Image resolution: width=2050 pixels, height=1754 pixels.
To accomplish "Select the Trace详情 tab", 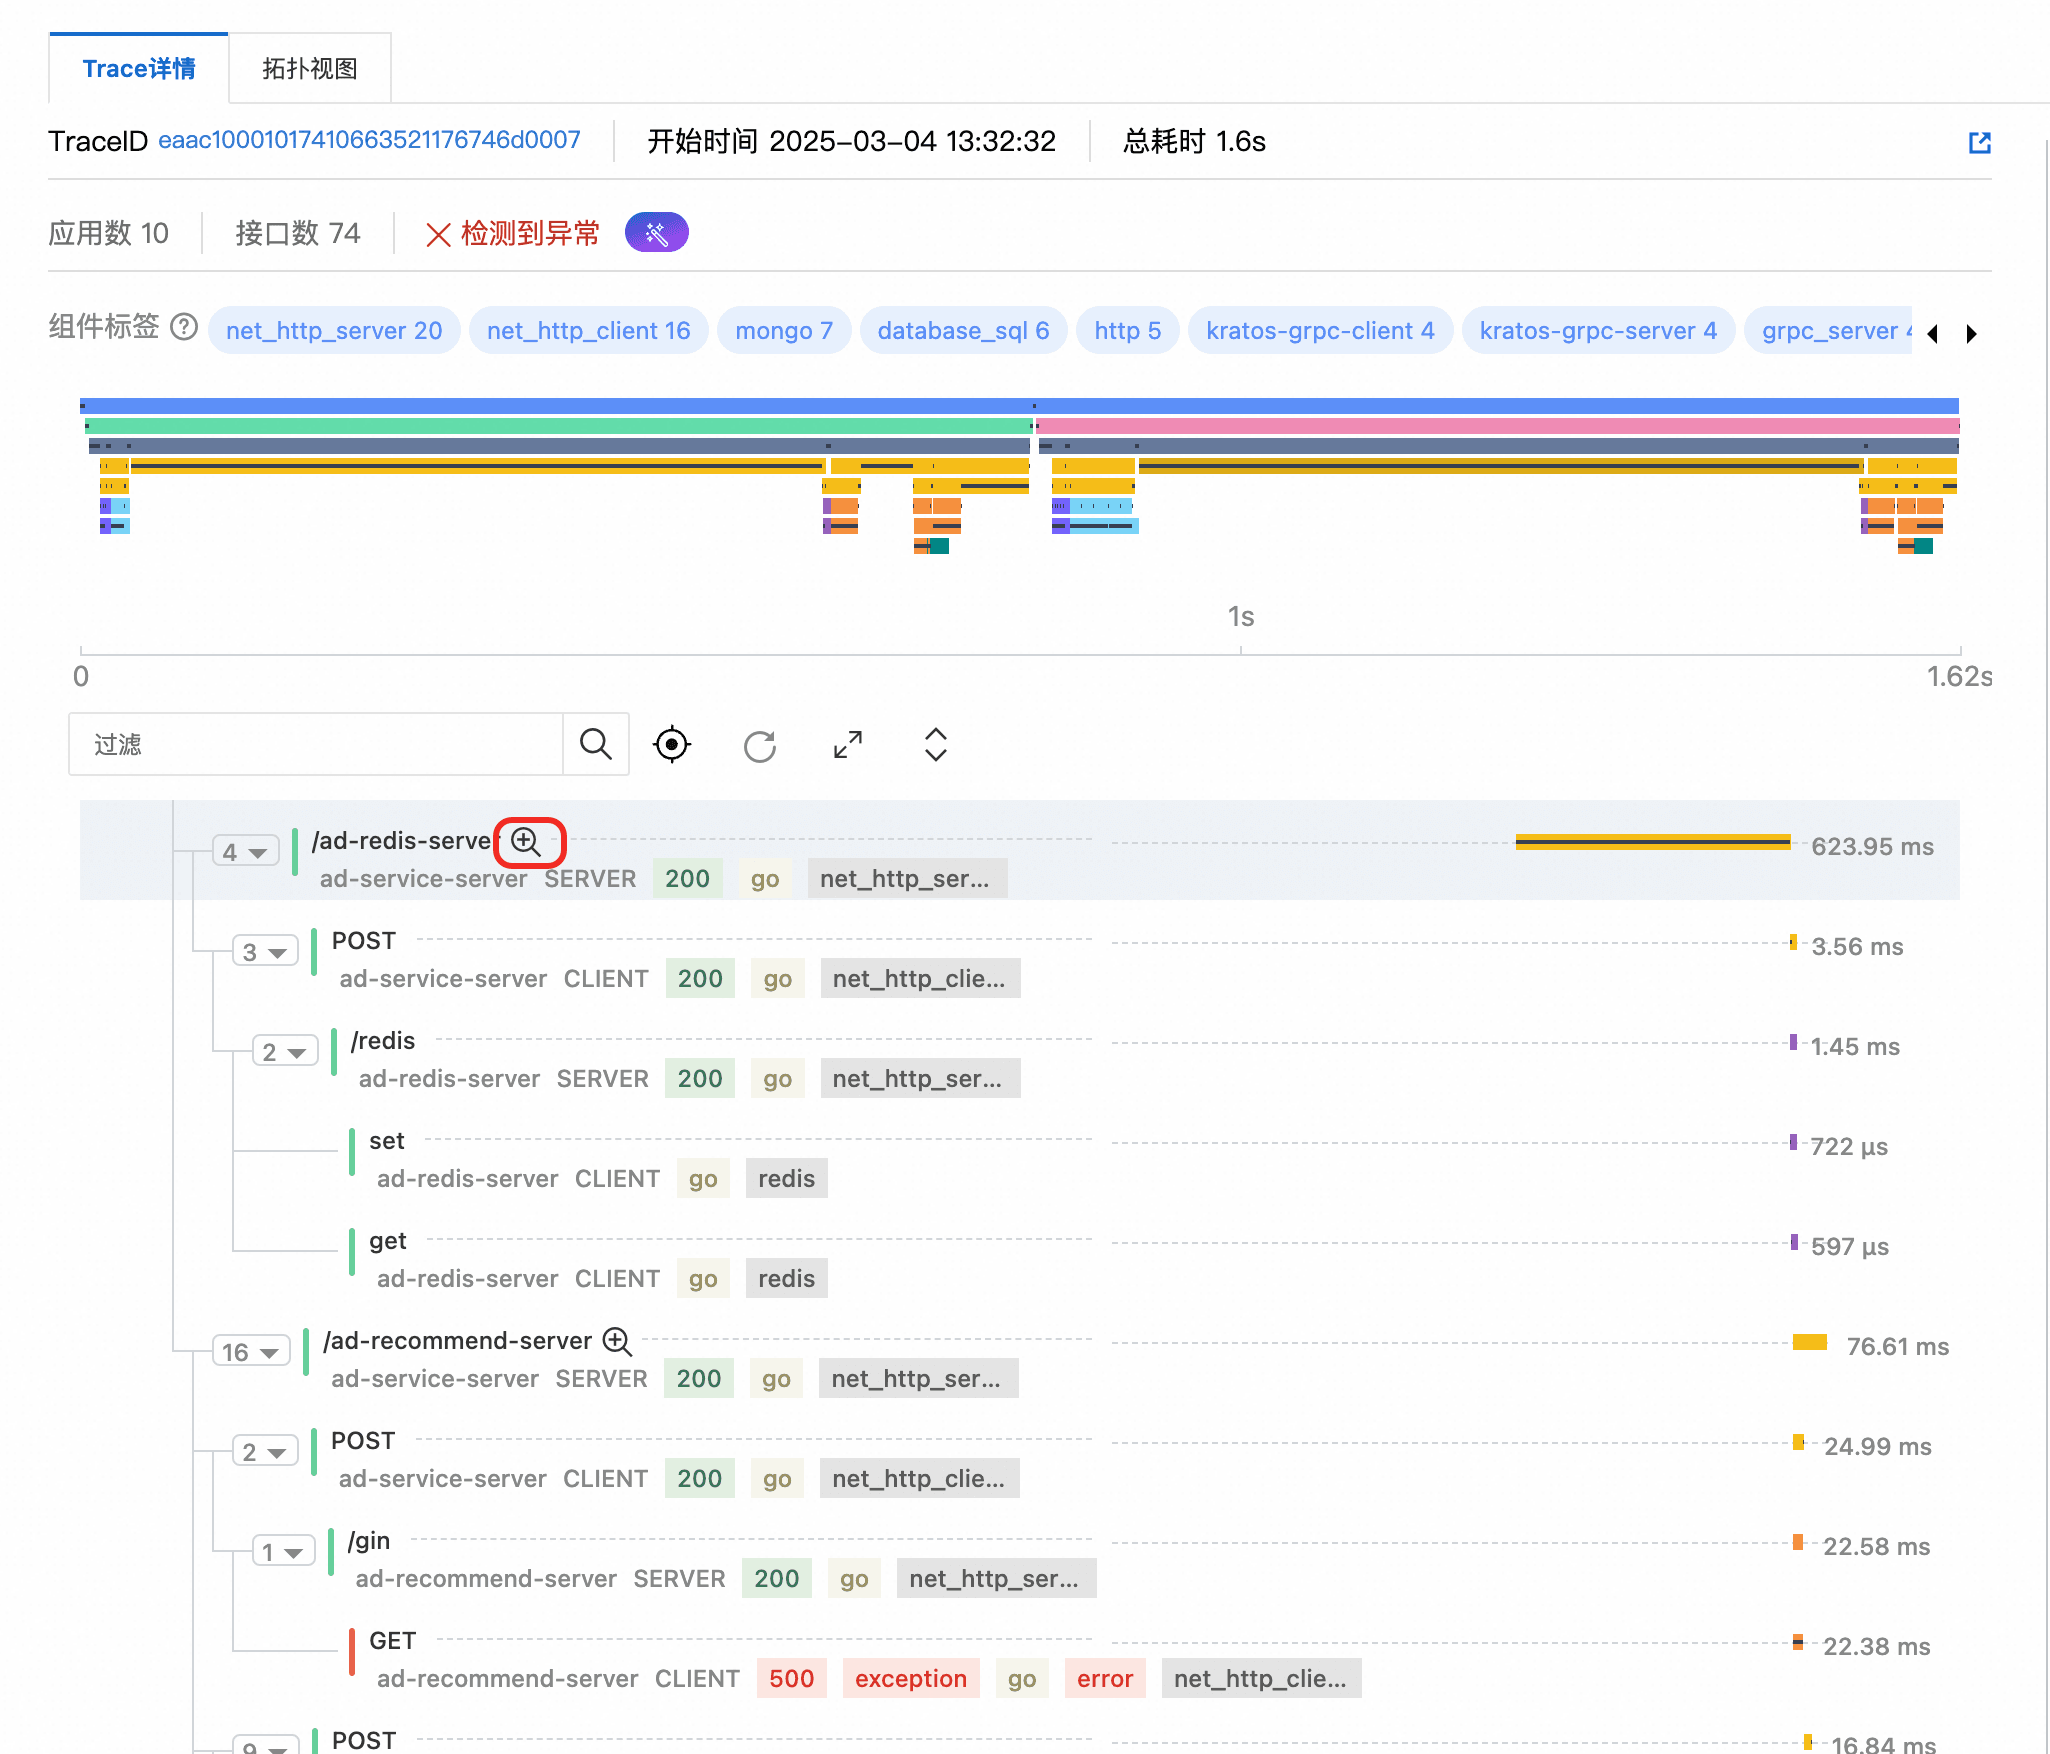I will click(139, 69).
